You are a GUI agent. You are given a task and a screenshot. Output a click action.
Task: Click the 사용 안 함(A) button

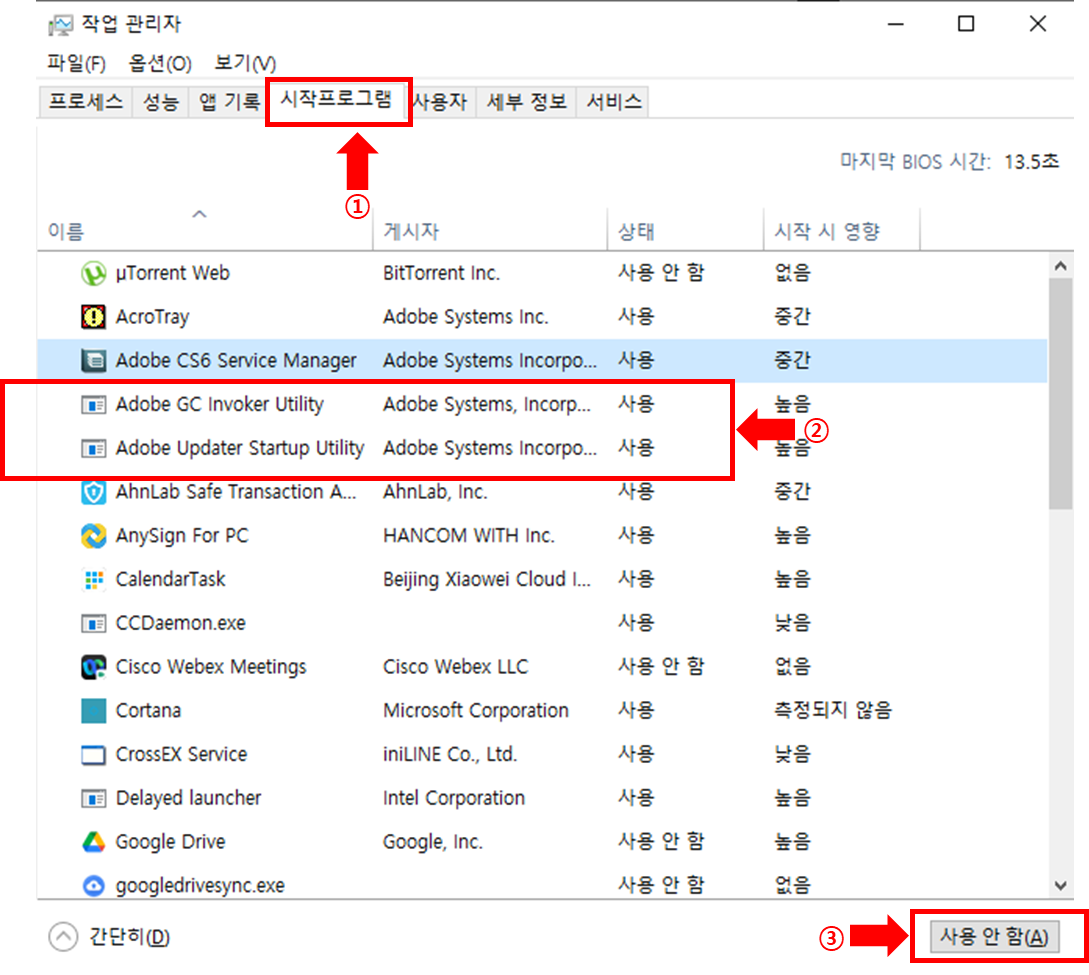coord(995,937)
